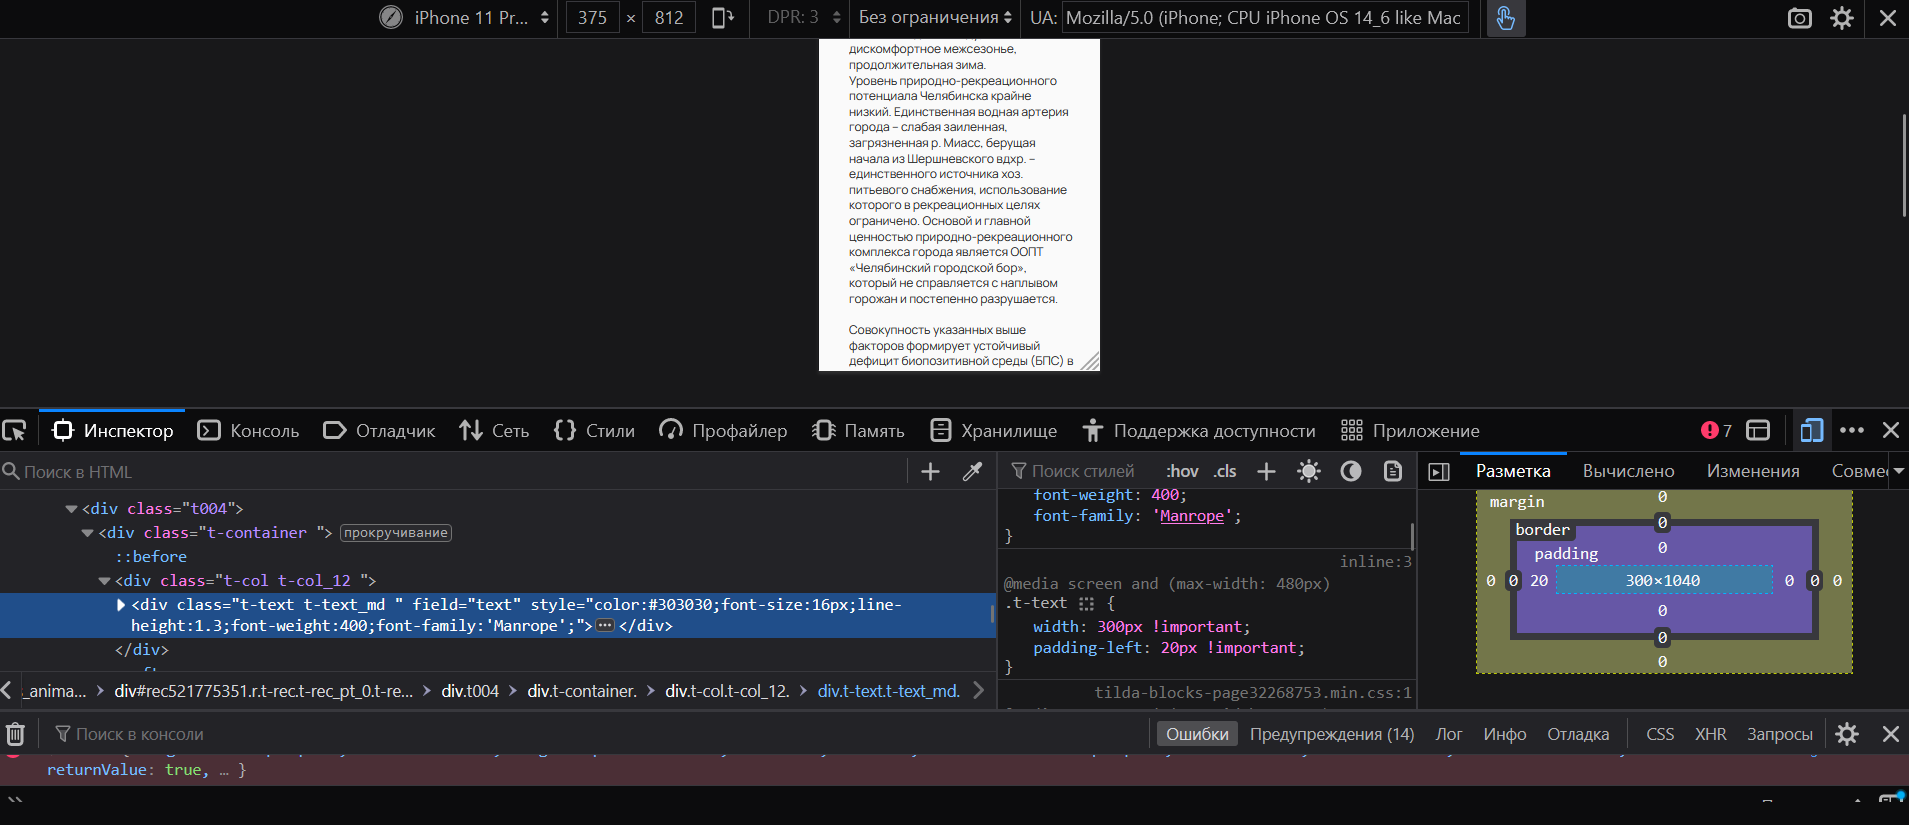Toggle Запросы console filter
The width and height of the screenshot is (1909, 825).
1779,734
